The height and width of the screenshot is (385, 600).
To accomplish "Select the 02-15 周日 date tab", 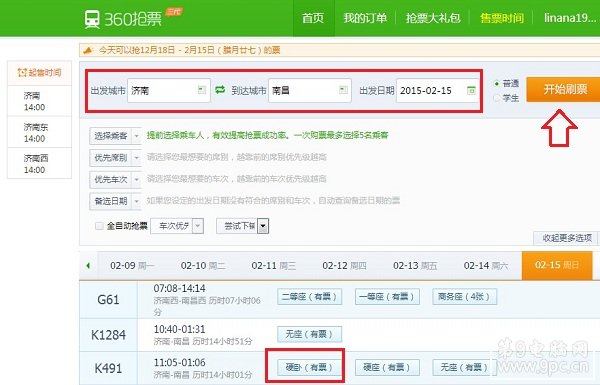I will click(x=557, y=265).
